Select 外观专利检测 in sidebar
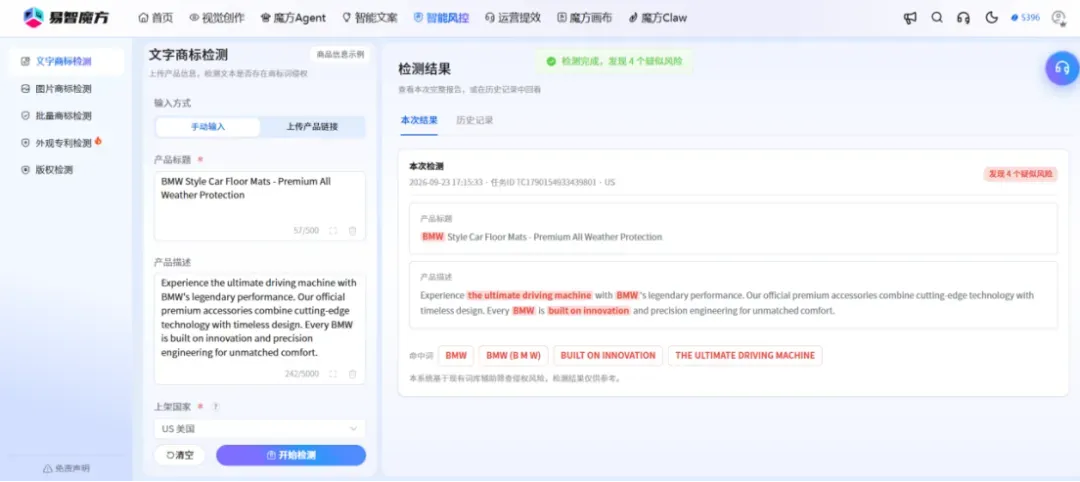This screenshot has width=1080, height=482. click(x=66, y=143)
